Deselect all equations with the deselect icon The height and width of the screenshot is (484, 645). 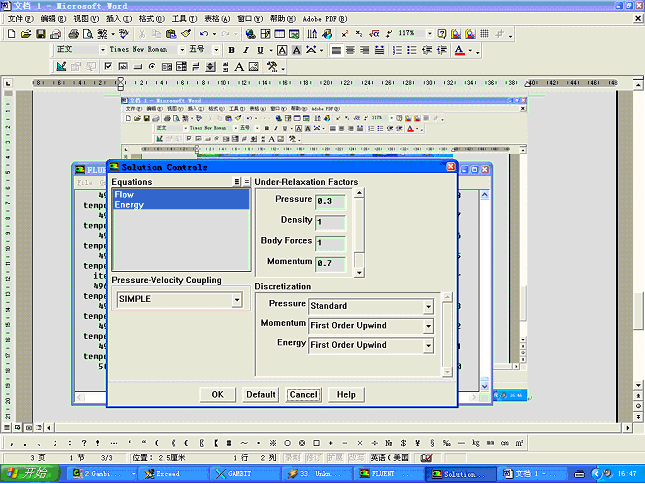pos(245,182)
